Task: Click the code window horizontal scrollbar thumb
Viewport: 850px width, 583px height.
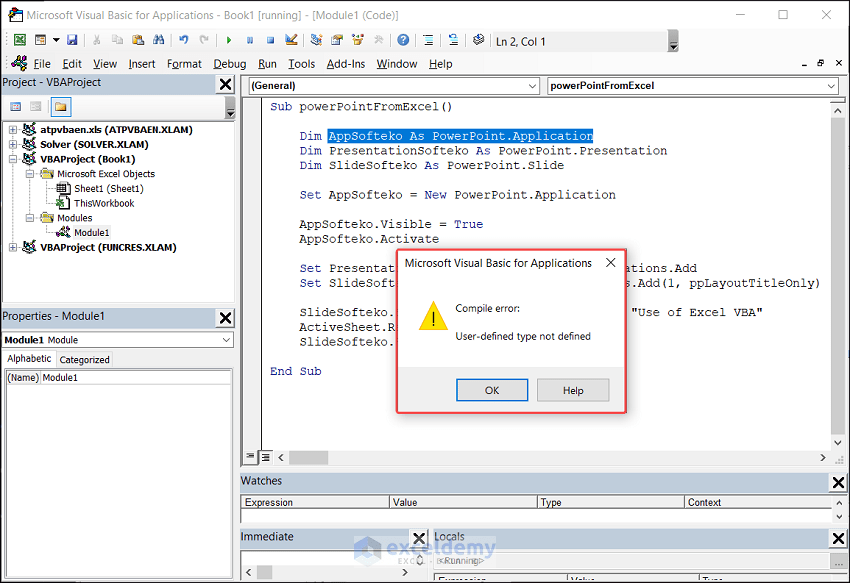Action: tap(308, 458)
